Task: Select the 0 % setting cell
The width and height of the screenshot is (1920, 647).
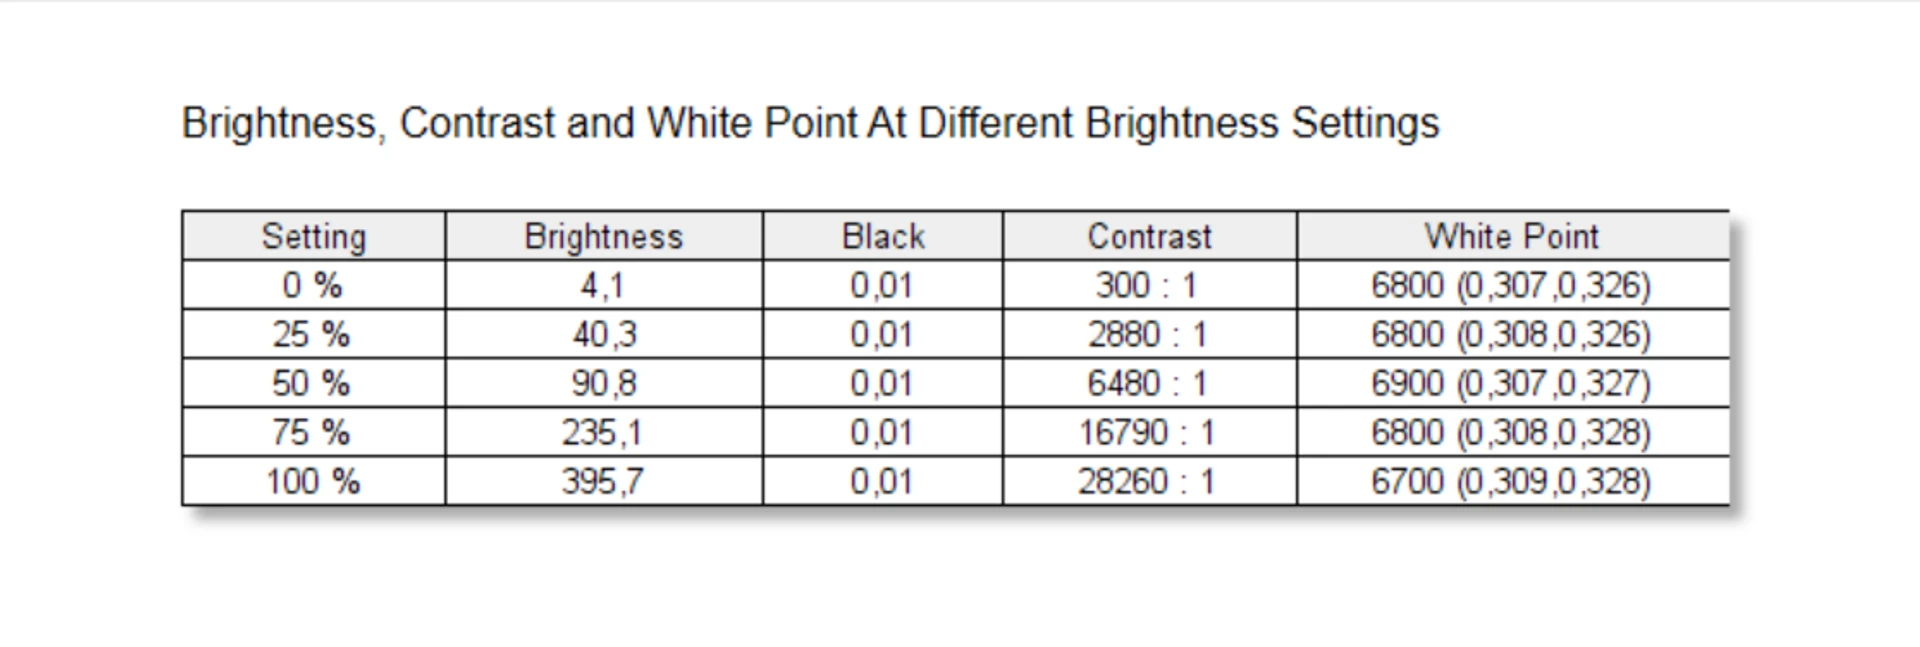Action: tap(314, 285)
